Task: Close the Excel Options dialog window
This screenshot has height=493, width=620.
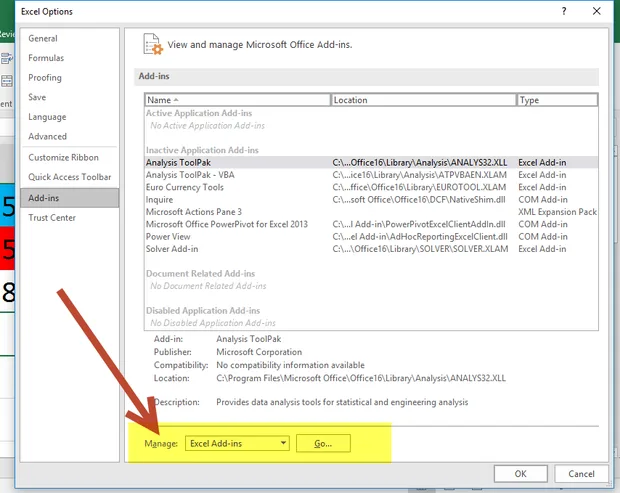Action: (597, 11)
